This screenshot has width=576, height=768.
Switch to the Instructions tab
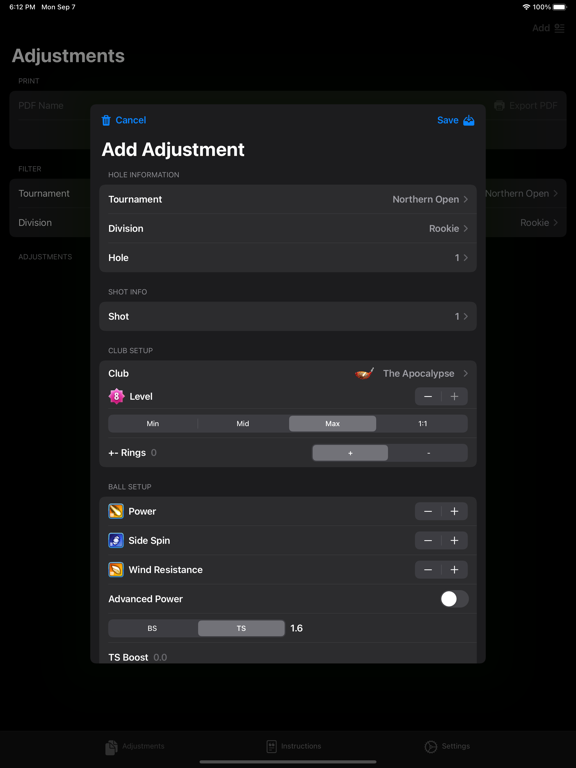click(x=293, y=746)
